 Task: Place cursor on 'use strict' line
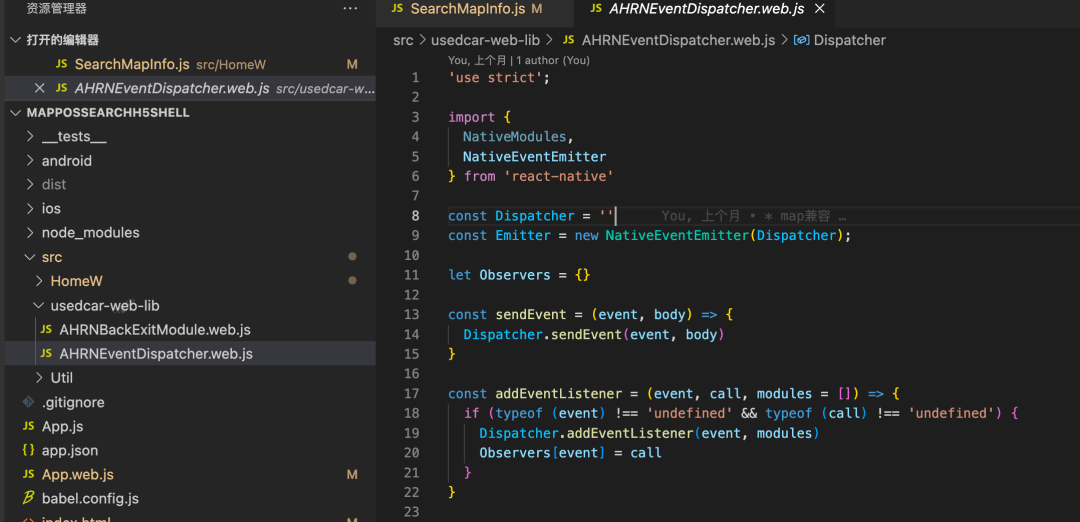coord(499,78)
